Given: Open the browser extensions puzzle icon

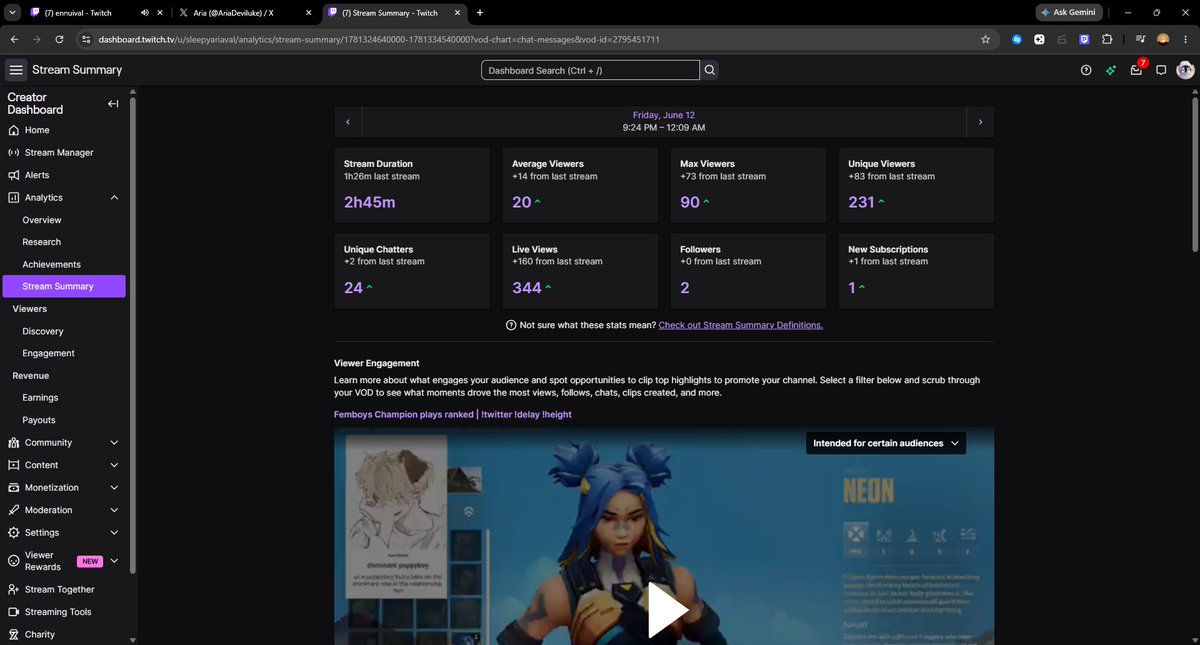Looking at the screenshot, I should (1108, 39).
